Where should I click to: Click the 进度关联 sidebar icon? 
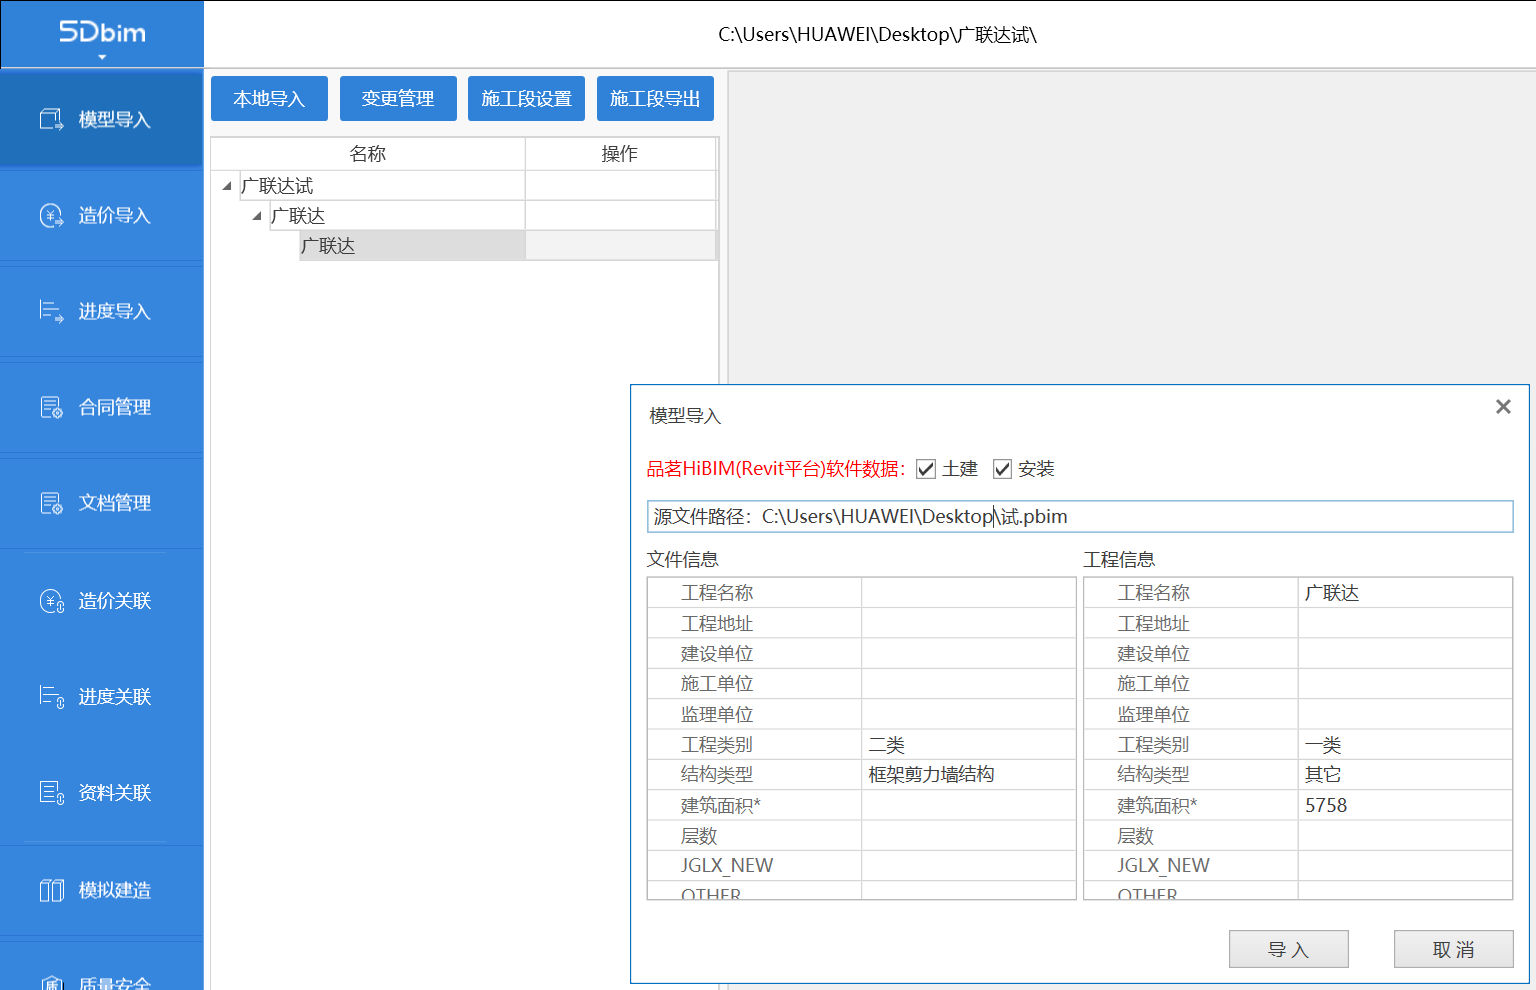tap(51, 697)
